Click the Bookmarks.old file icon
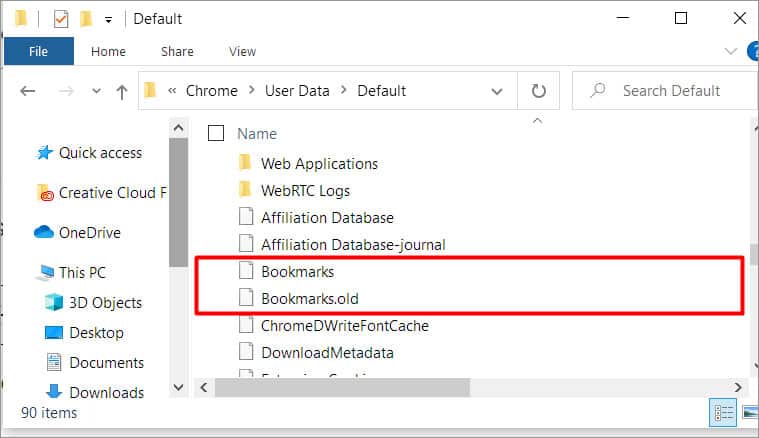This screenshot has width=759, height=438. [x=246, y=298]
